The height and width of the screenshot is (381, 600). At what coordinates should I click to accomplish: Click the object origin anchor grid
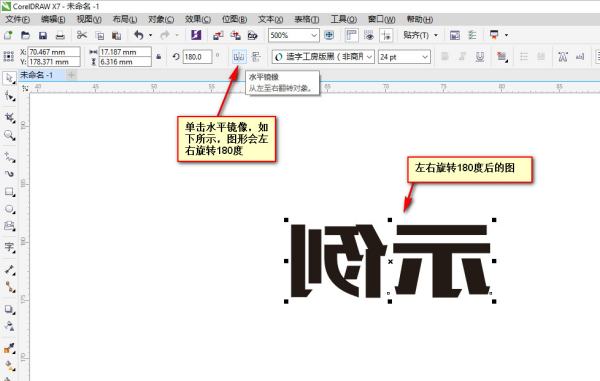coord(8,57)
